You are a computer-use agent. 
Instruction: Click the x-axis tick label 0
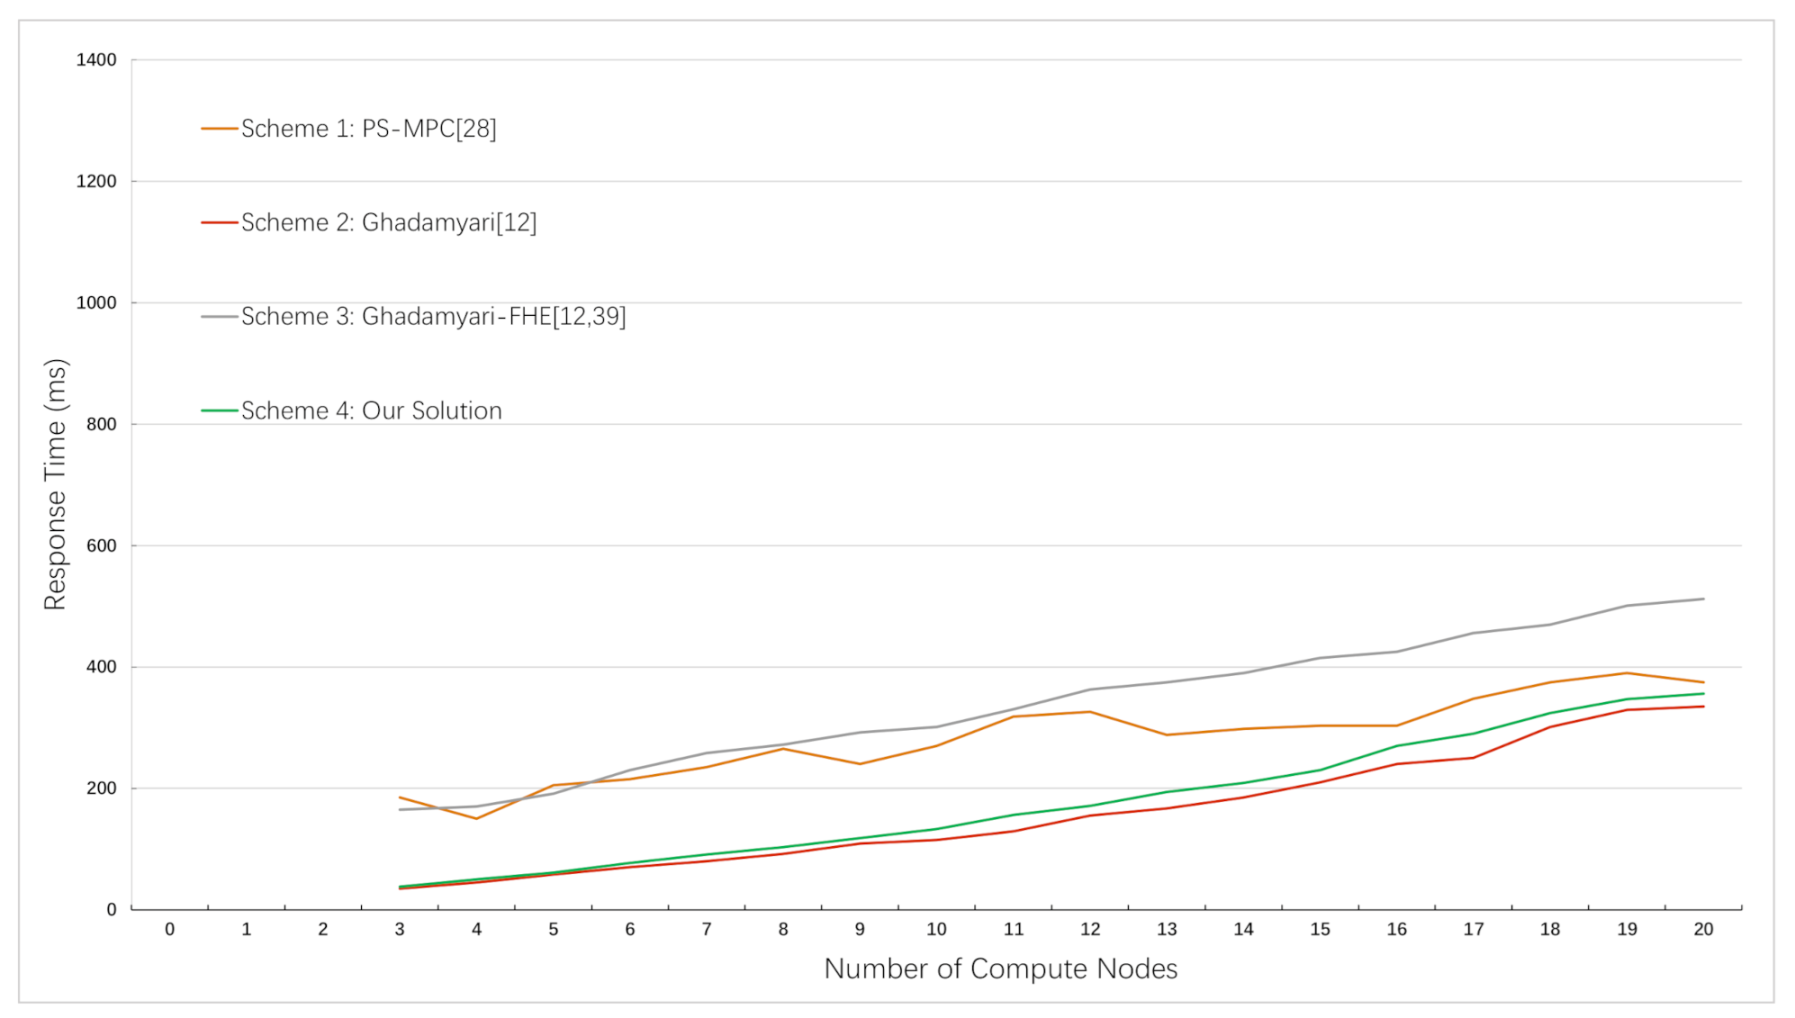click(x=170, y=929)
